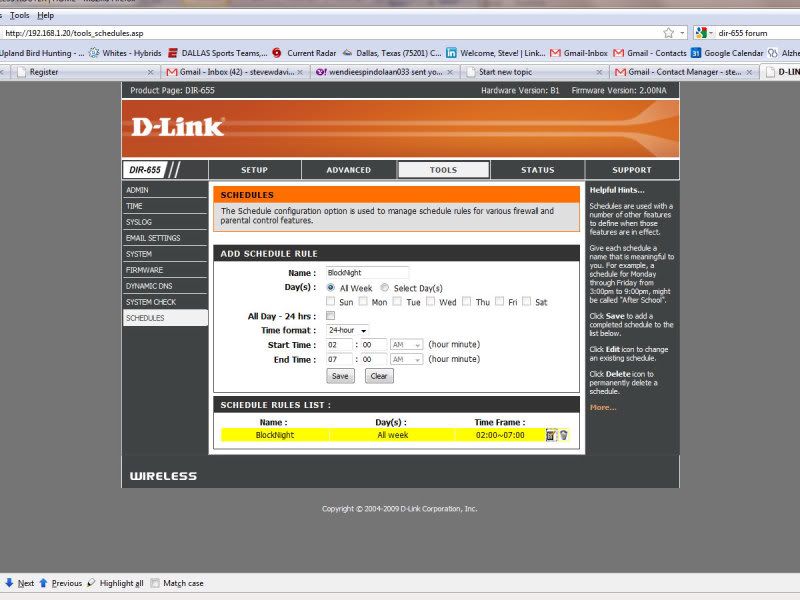
Task: Click the browser URL address bar
Action: click(332, 33)
